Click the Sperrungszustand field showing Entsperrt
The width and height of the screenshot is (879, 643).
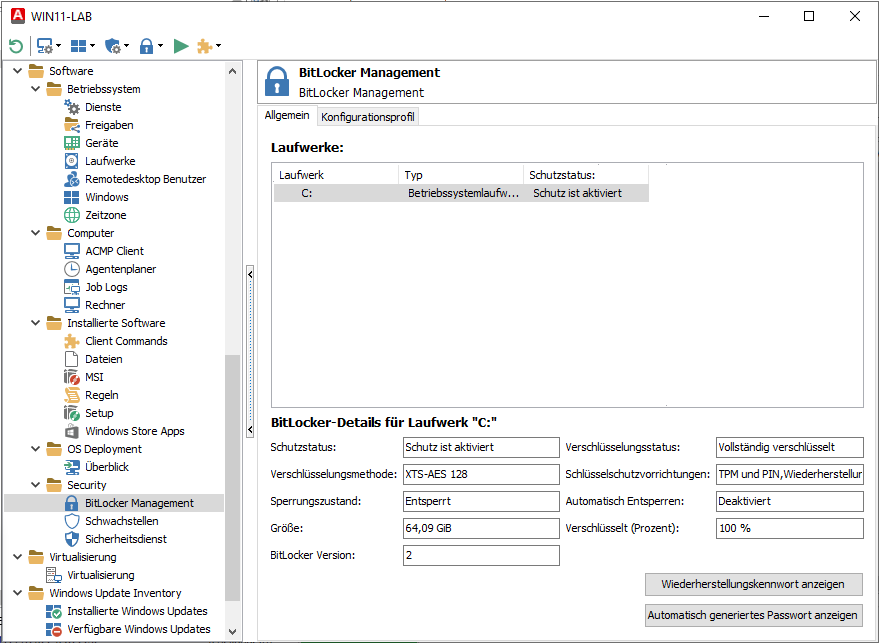[481, 501]
